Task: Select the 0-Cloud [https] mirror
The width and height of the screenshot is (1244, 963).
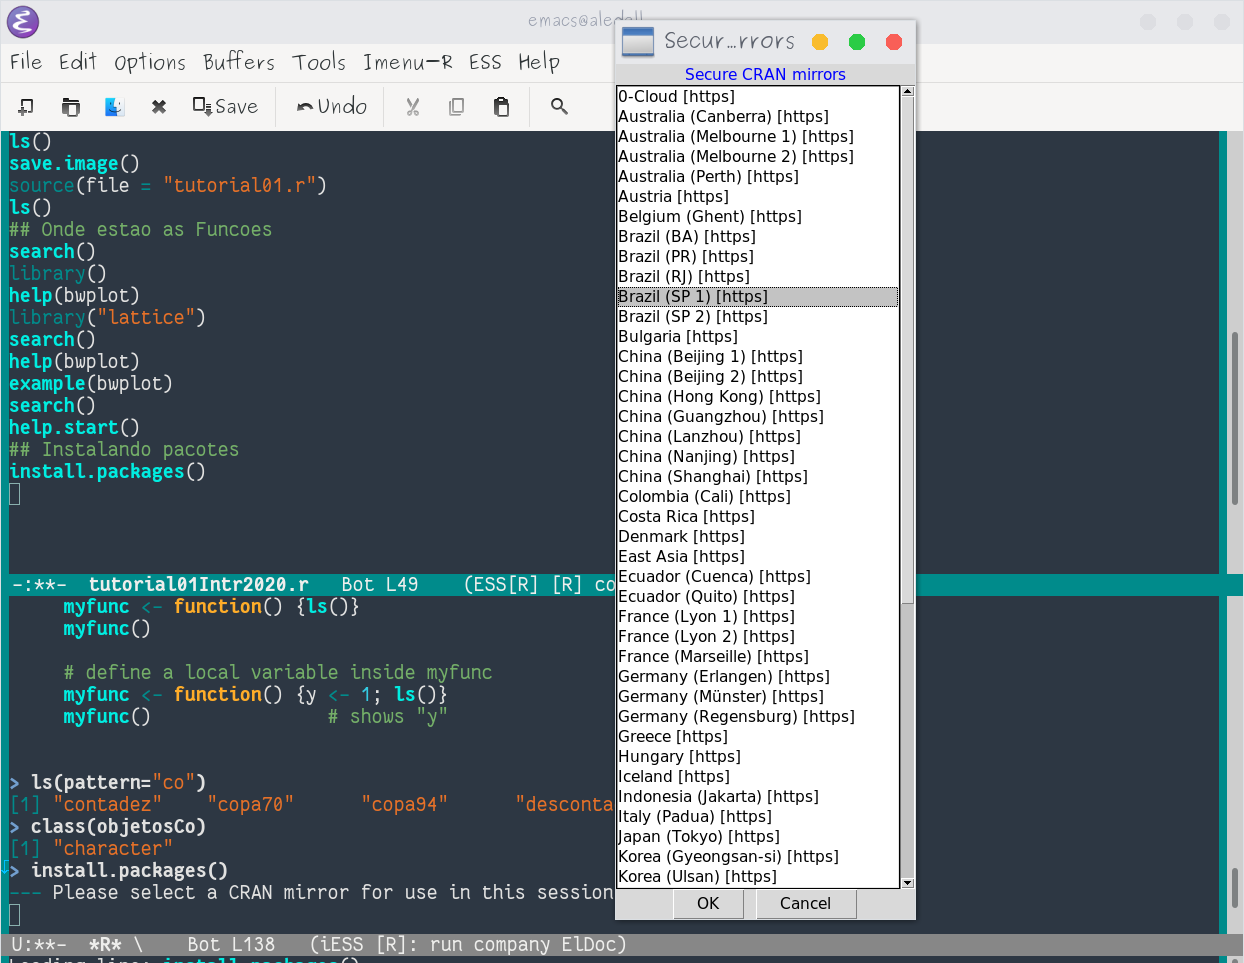Action: 676,96
